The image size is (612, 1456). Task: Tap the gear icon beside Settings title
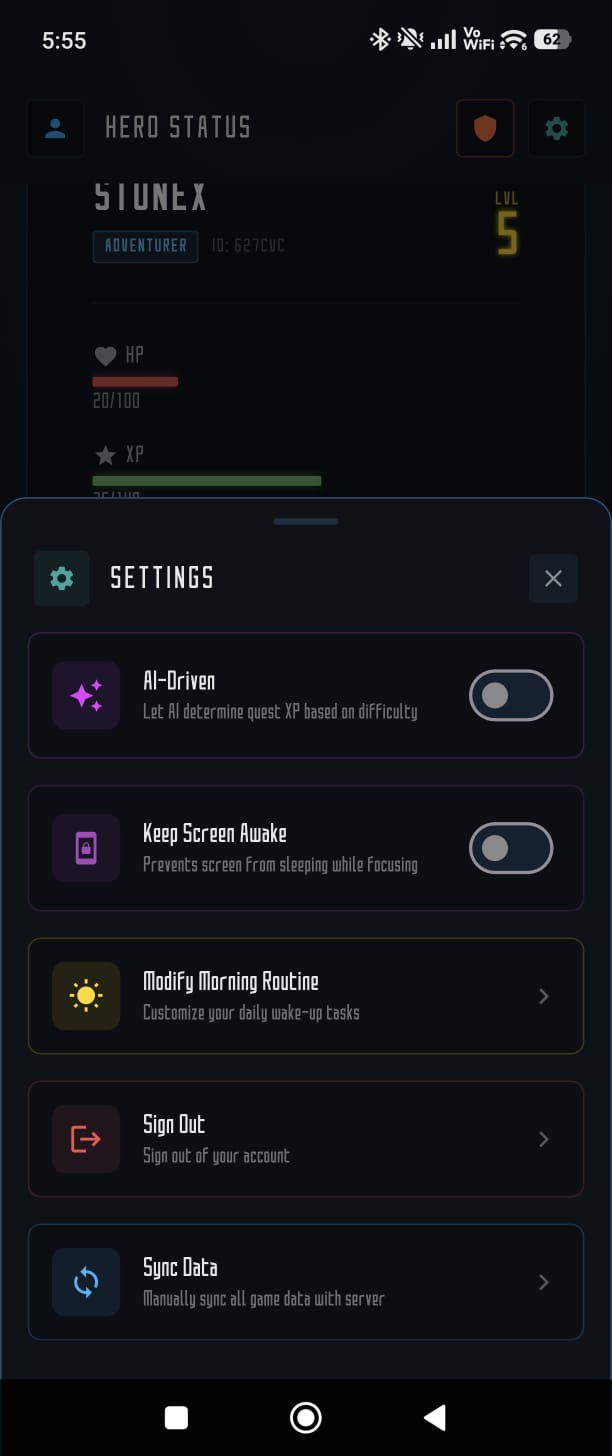point(62,578)
